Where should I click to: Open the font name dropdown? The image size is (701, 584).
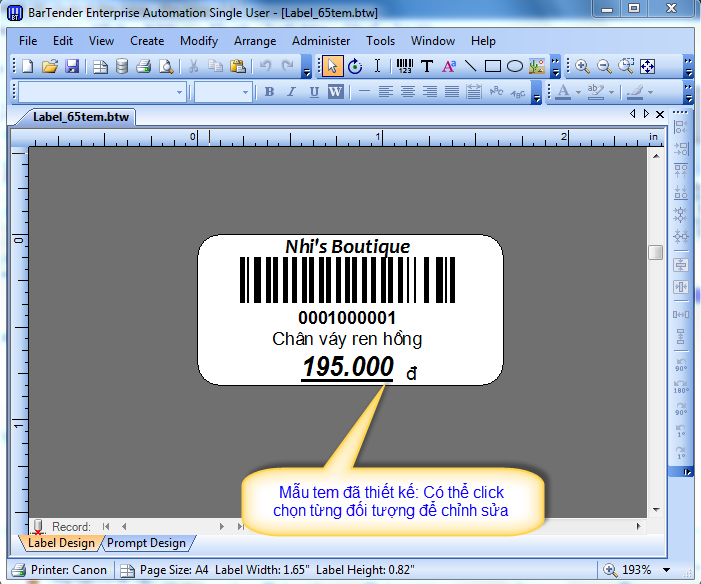(x=180, y=92)
